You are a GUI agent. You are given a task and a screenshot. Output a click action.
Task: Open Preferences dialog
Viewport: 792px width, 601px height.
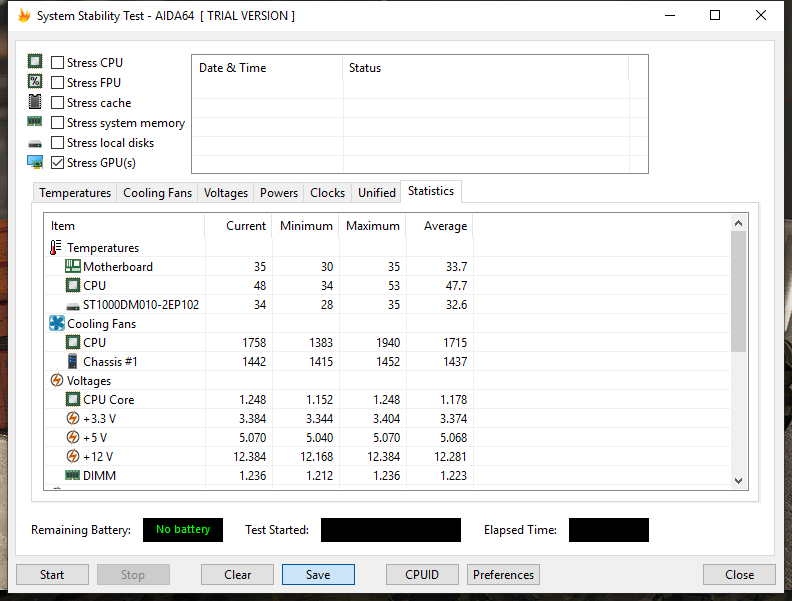coord(503,575)
